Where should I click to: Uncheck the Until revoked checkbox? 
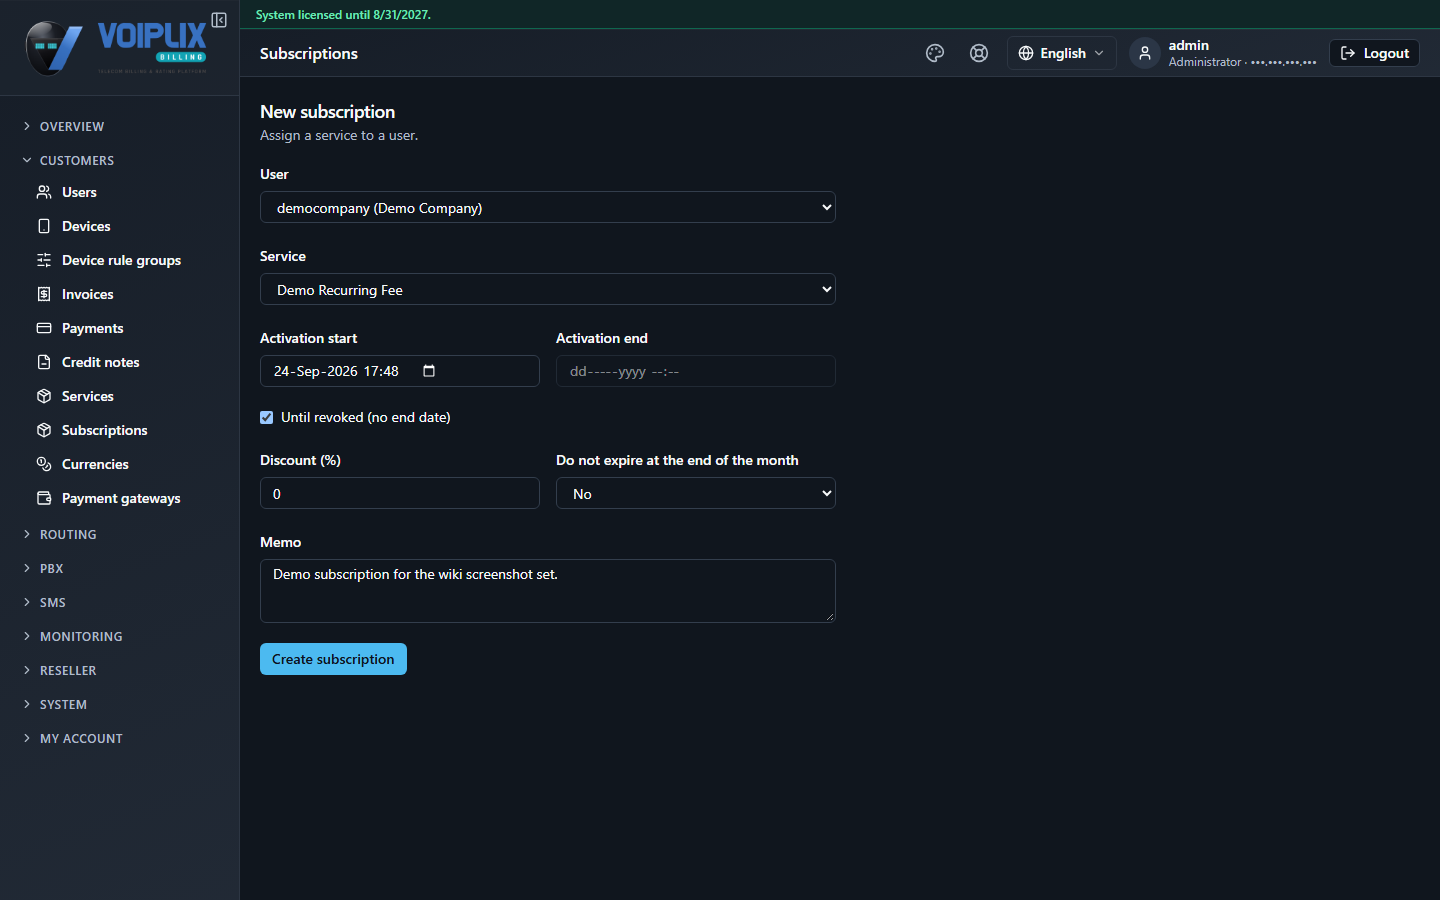267,418
